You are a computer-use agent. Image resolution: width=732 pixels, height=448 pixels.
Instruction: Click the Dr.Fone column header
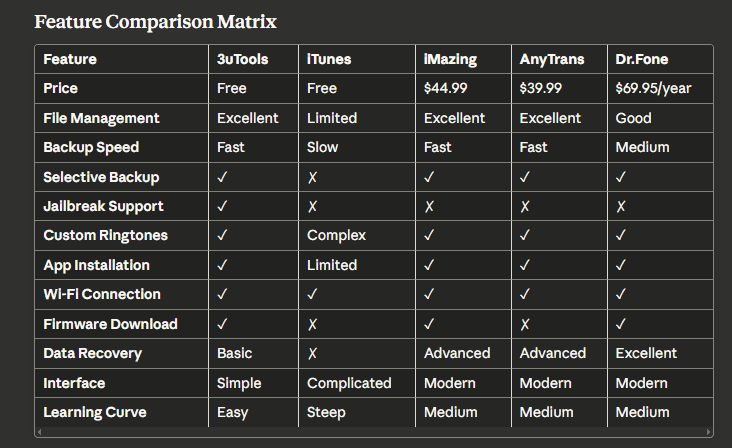pyautogui.click(x=642, y=59)
